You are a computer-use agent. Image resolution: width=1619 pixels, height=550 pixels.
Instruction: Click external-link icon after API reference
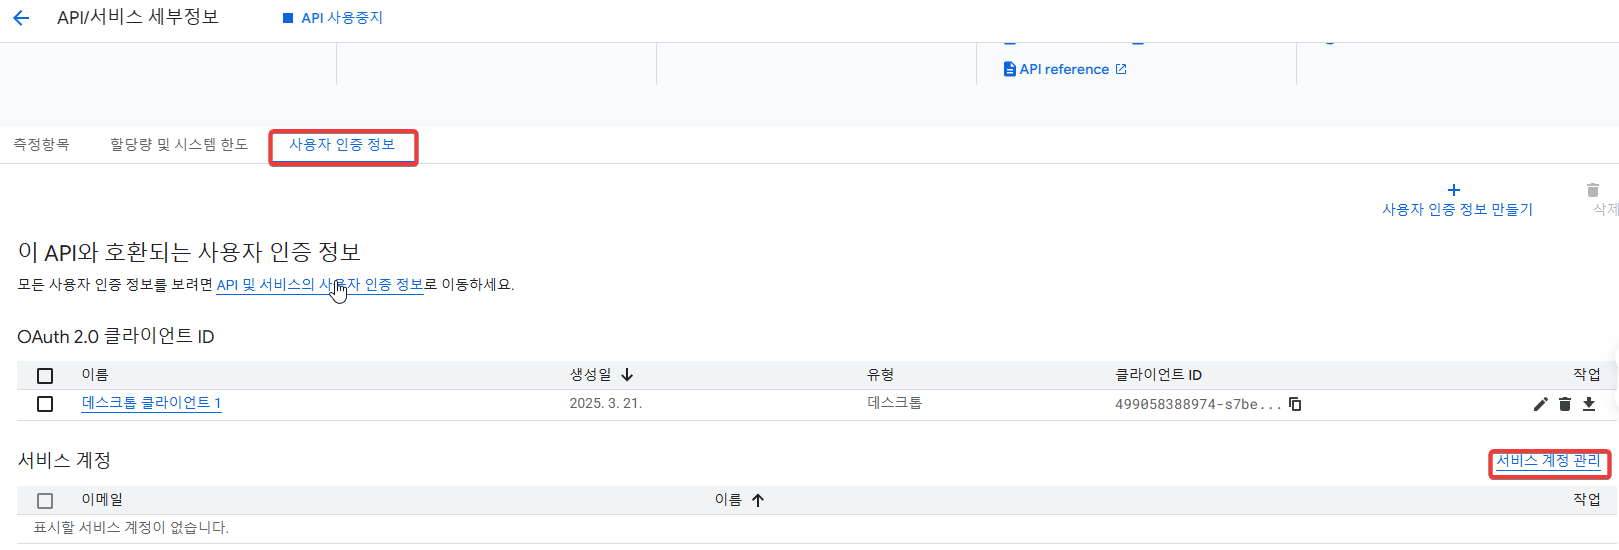tap(1121, 69)
